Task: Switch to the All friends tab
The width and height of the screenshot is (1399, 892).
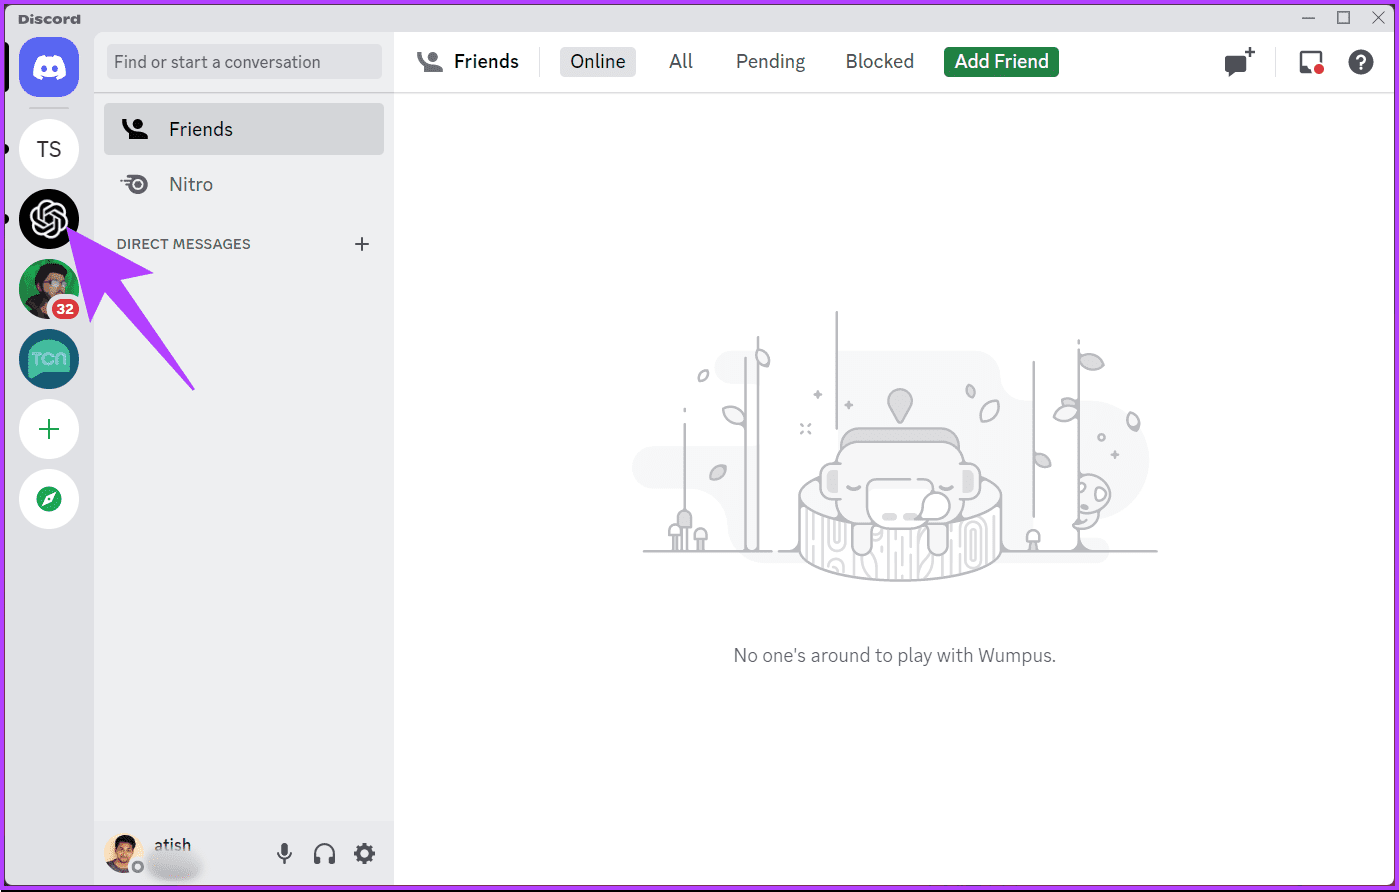Action: pyautogui.click(x=681, y=61)
